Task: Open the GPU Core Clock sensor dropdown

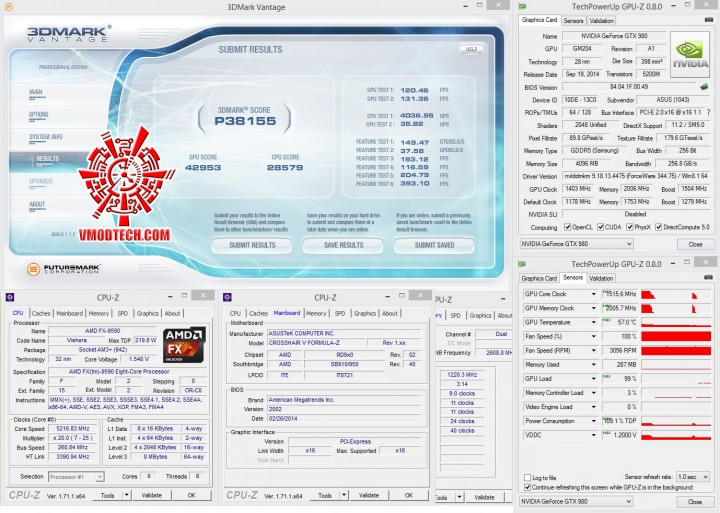Action: pos(594,294)
